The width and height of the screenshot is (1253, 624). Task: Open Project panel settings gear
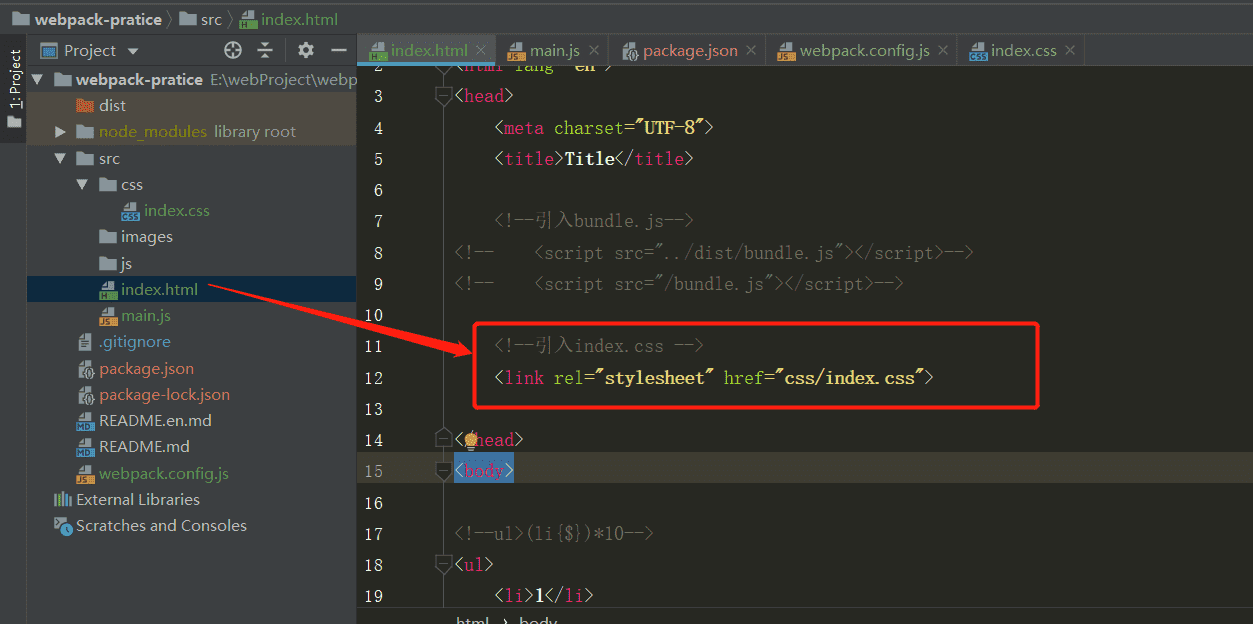point(306,50)
